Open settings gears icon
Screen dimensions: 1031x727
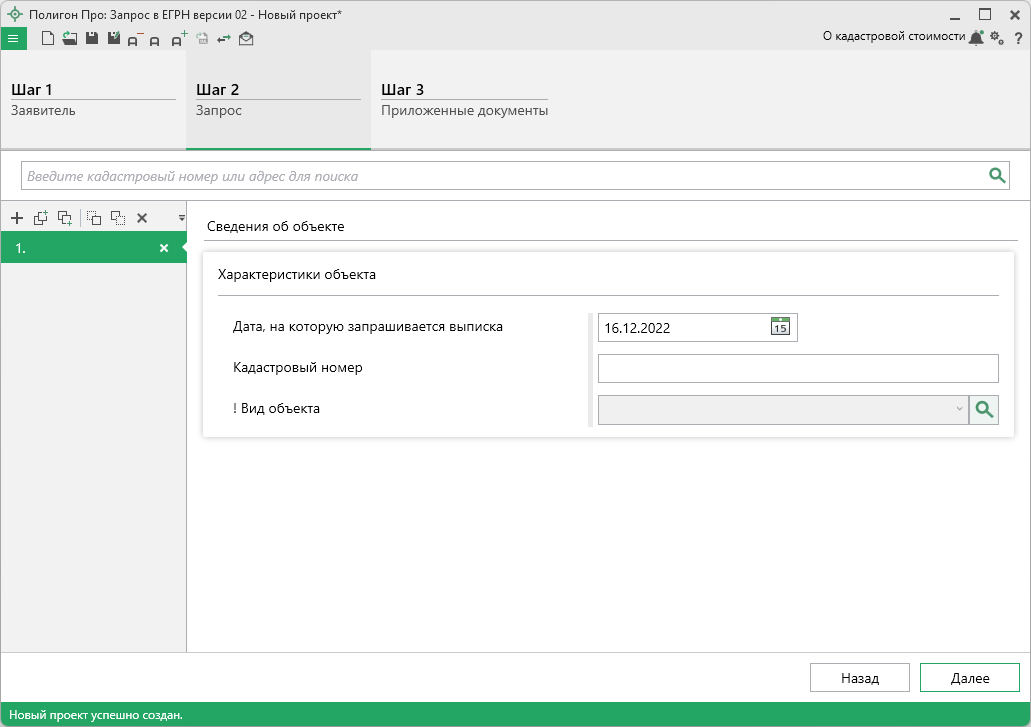[x=996, y=38]
